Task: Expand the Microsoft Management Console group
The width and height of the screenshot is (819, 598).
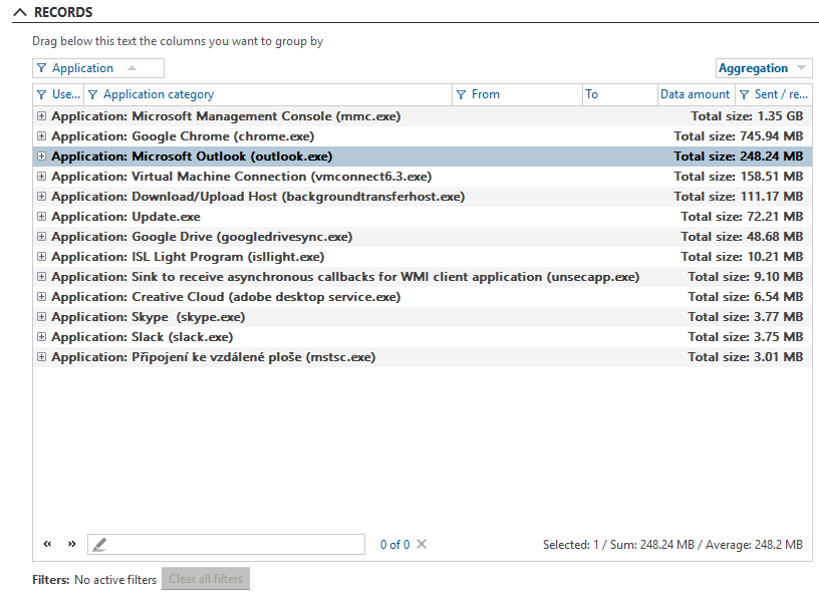Action: [x=42, y=116]
